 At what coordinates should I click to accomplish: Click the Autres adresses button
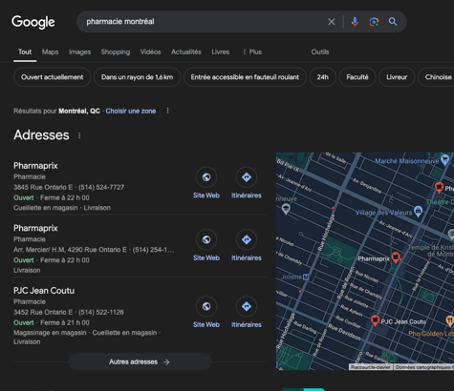(140, 362)
